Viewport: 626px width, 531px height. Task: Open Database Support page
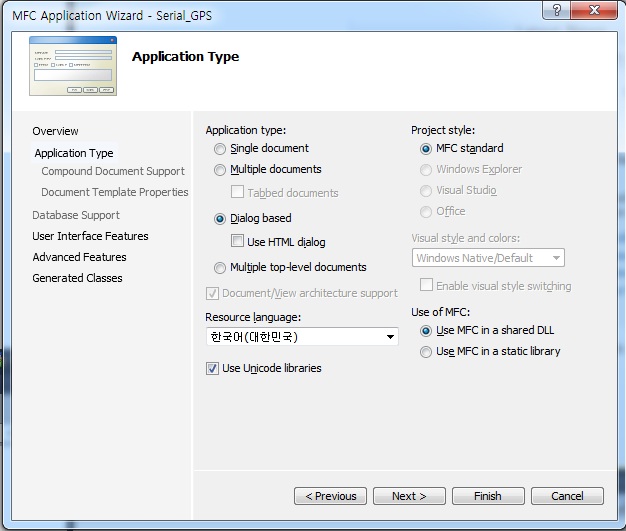point(76,215)
